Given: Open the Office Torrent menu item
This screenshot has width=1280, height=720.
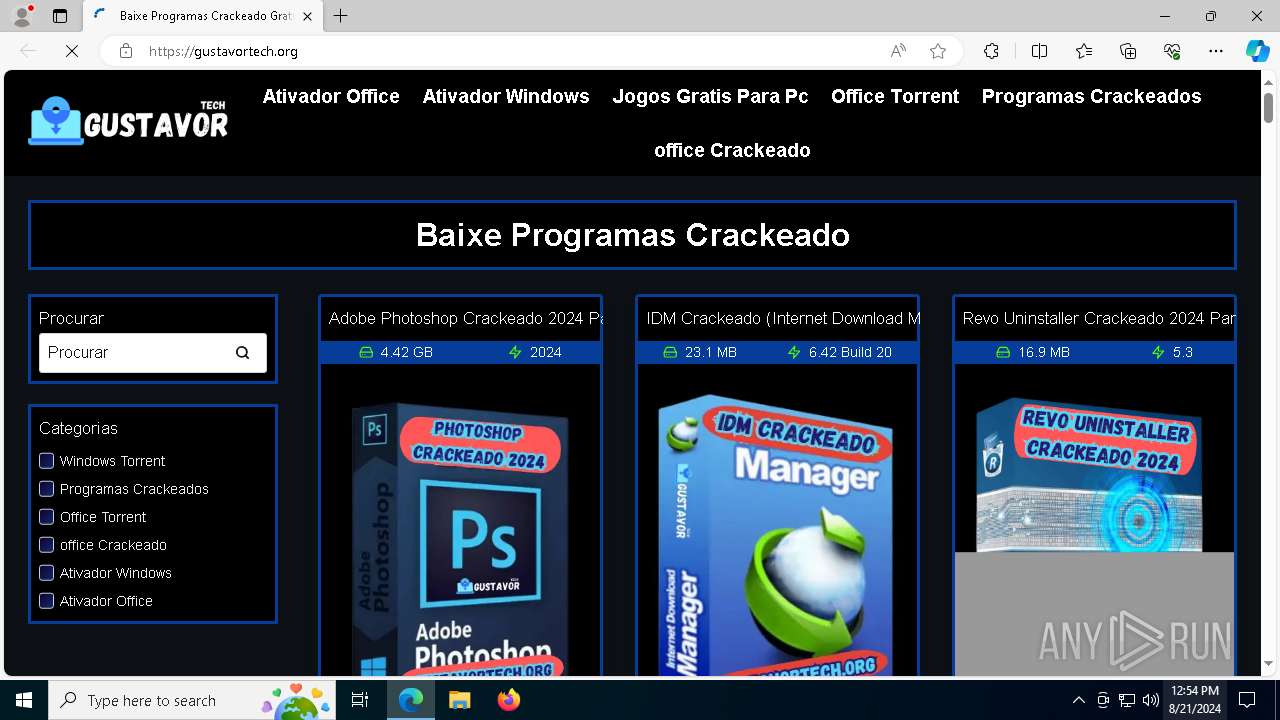Looking at the screenshot, I should point(895,96).
